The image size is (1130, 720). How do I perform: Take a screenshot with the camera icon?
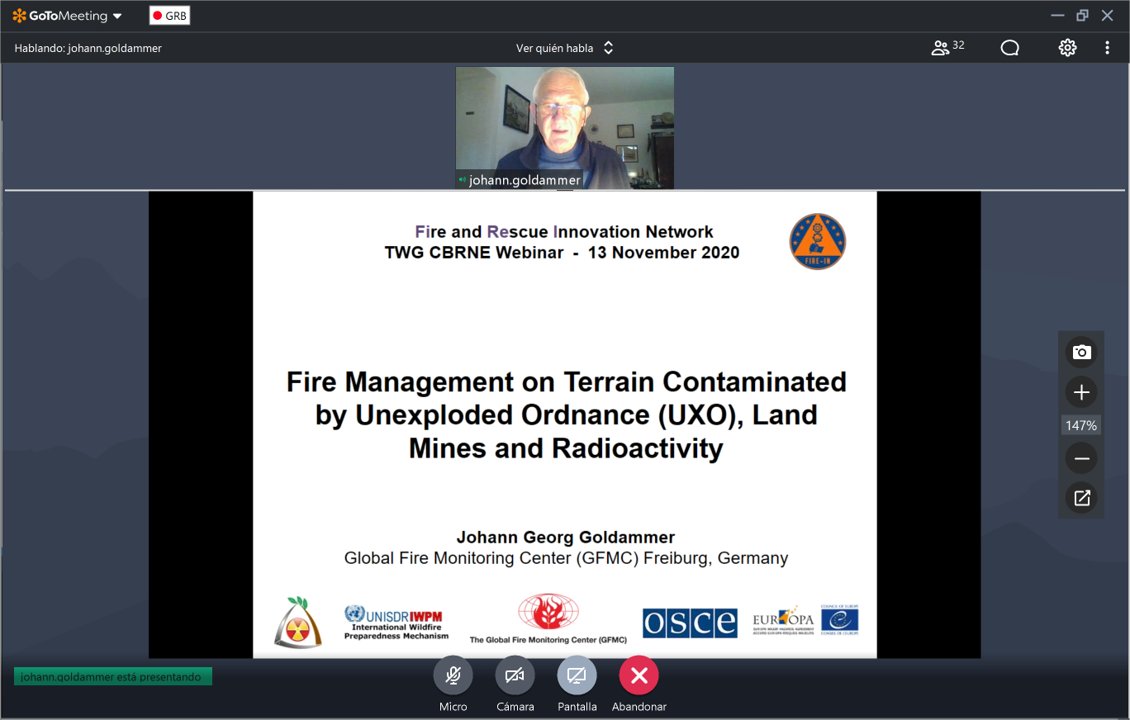1081,352
